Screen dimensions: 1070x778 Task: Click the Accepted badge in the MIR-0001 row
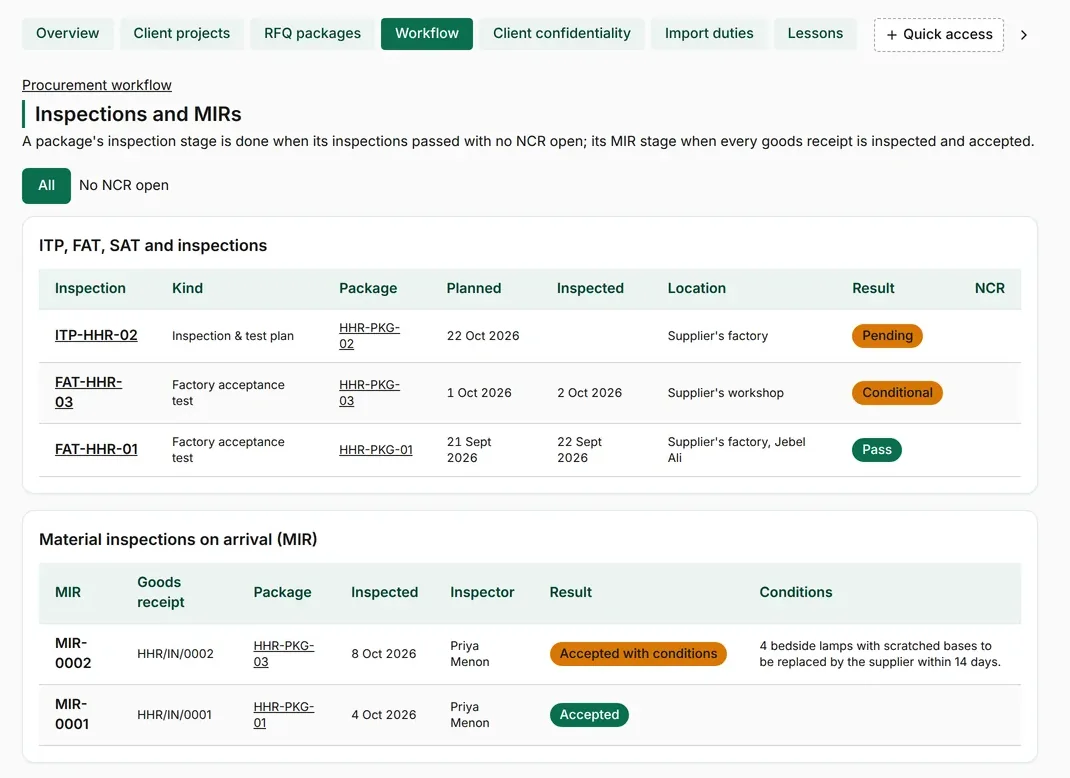pyautogui.click(x=590, y=715)
